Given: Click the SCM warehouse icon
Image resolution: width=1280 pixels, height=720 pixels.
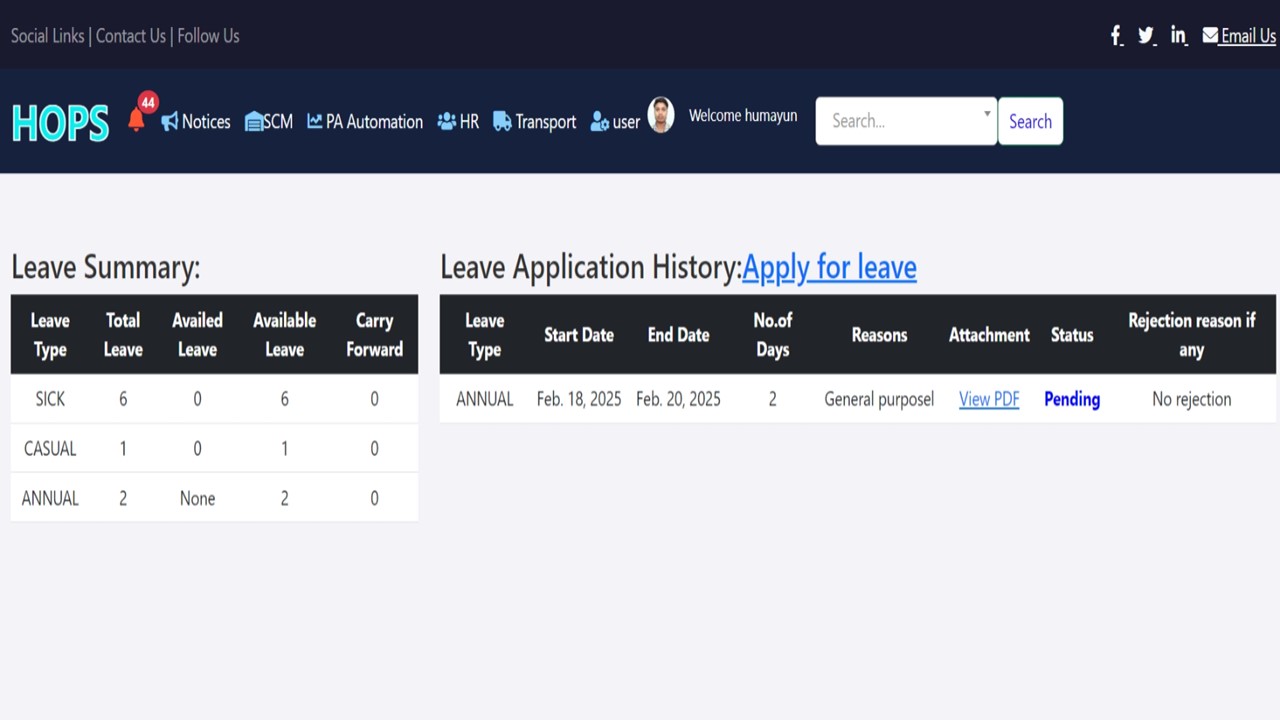Looking at the screenshot, I should pos(254,121).
